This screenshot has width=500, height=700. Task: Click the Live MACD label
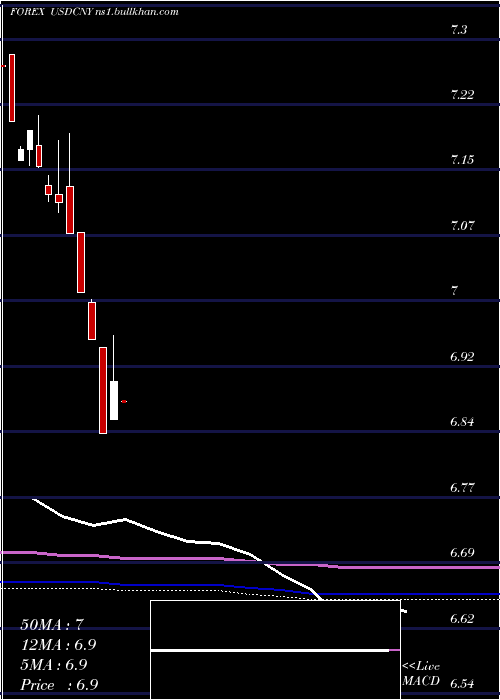pos(421,674)
